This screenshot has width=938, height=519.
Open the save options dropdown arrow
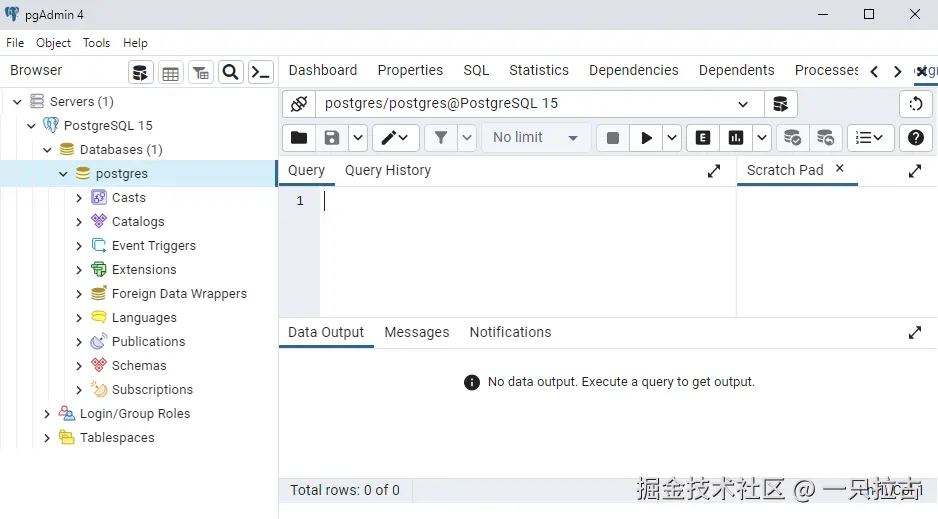tap(358, 138)
